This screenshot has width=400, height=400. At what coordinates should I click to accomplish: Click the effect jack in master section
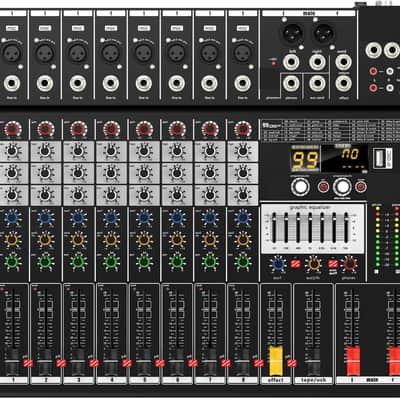344,83
